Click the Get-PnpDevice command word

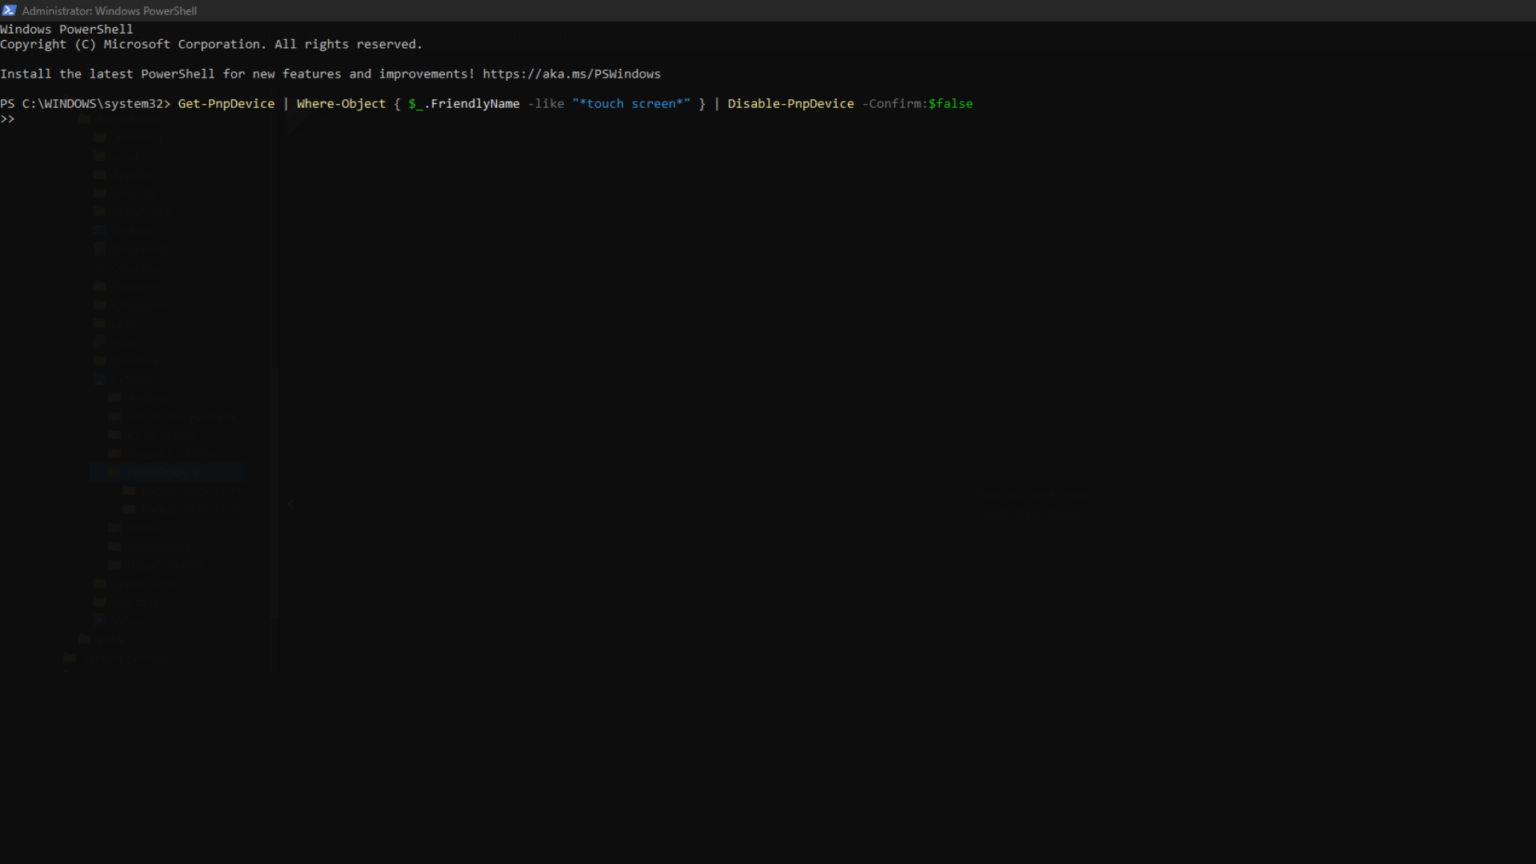[x=226, y=104]
